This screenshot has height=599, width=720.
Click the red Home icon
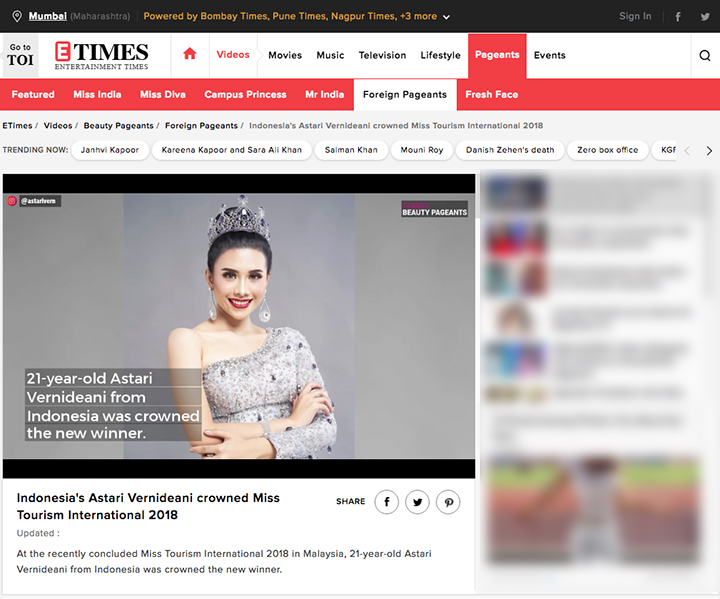[190, 55]
